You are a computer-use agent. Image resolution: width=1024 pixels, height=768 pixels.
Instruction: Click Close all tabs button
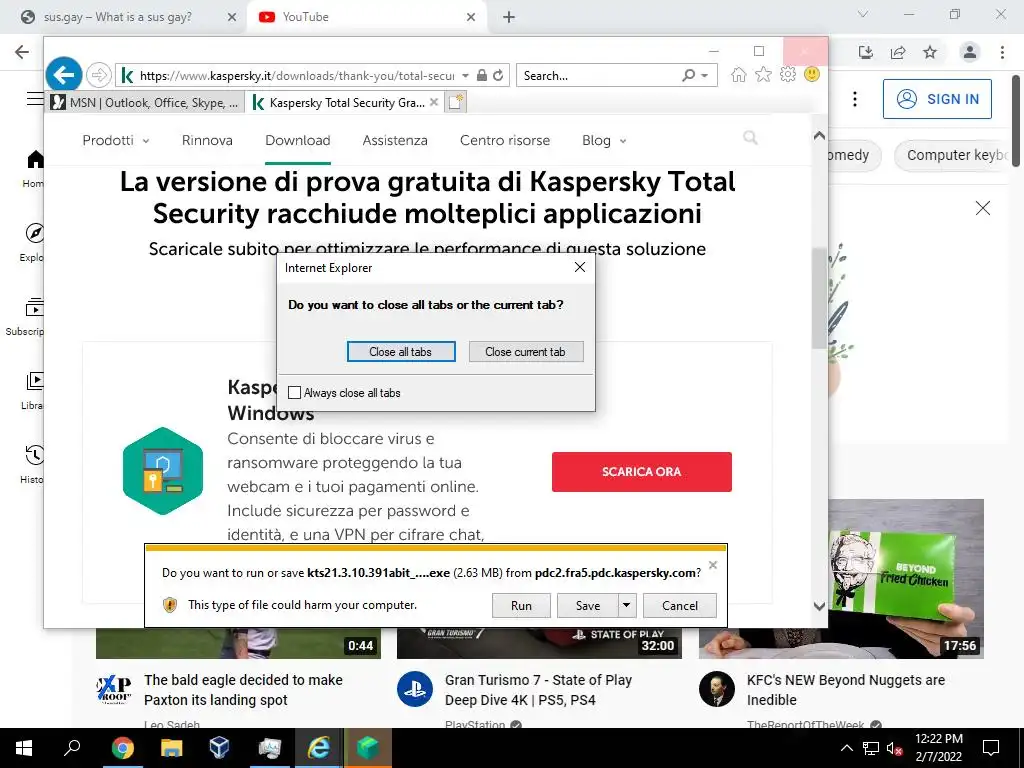point(401,351)
